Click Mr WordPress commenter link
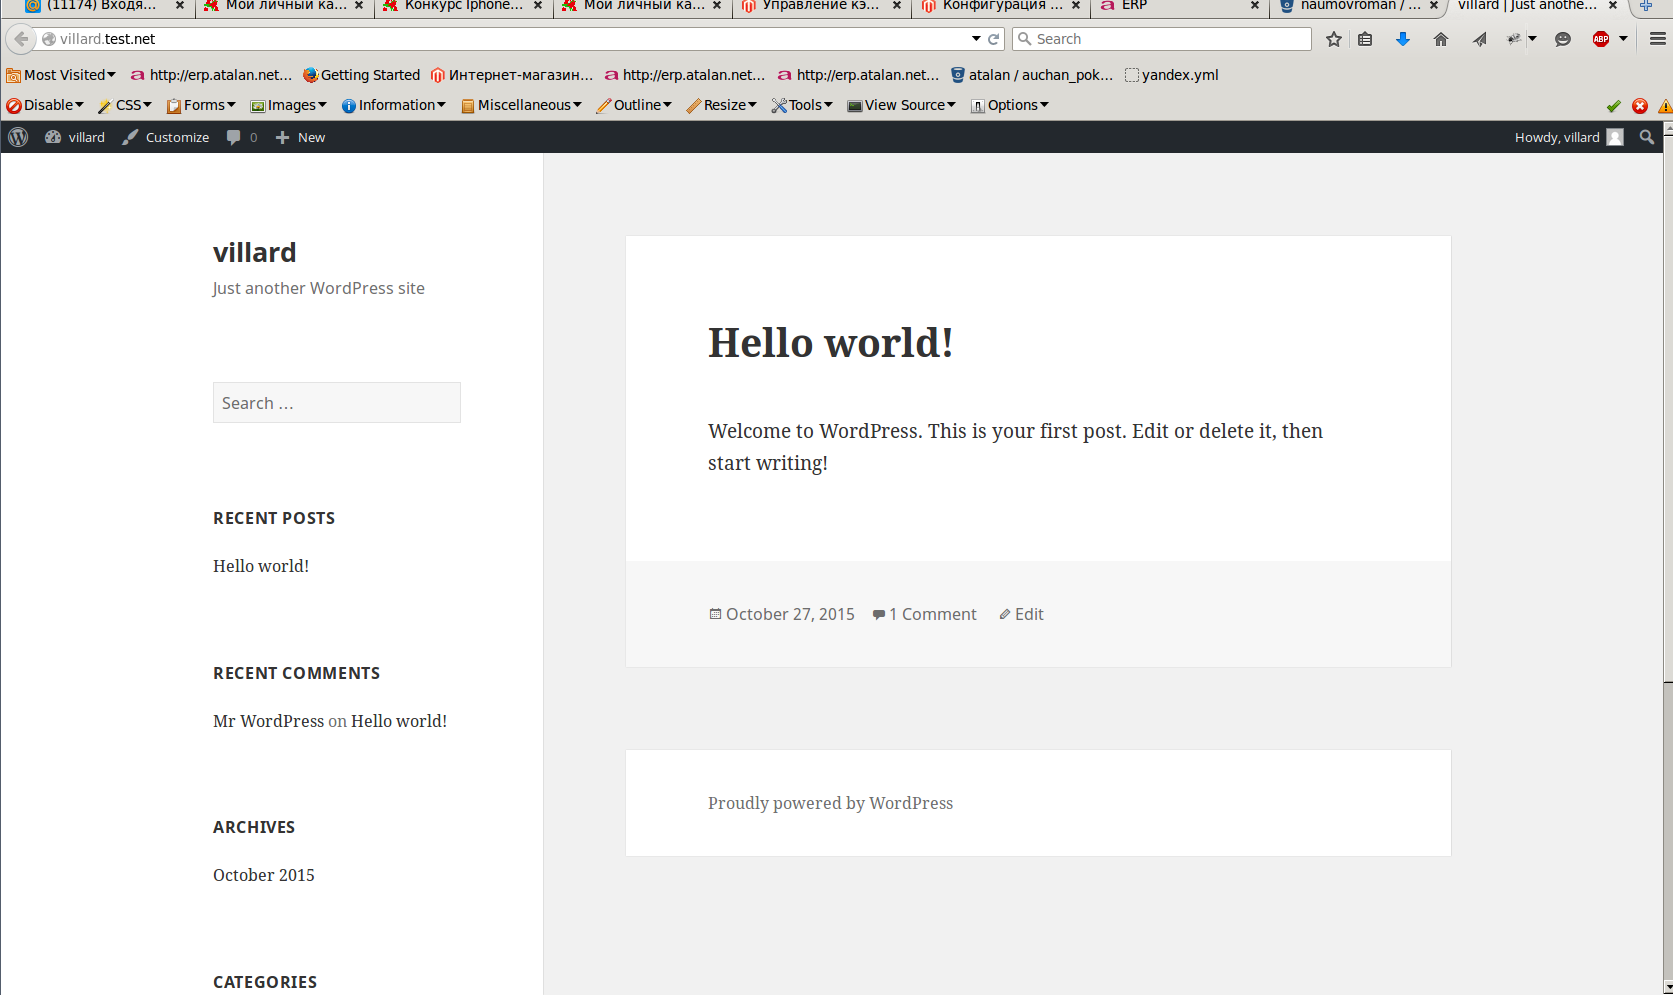Viewport: 1673px width, 995px height. coord(268,721)
